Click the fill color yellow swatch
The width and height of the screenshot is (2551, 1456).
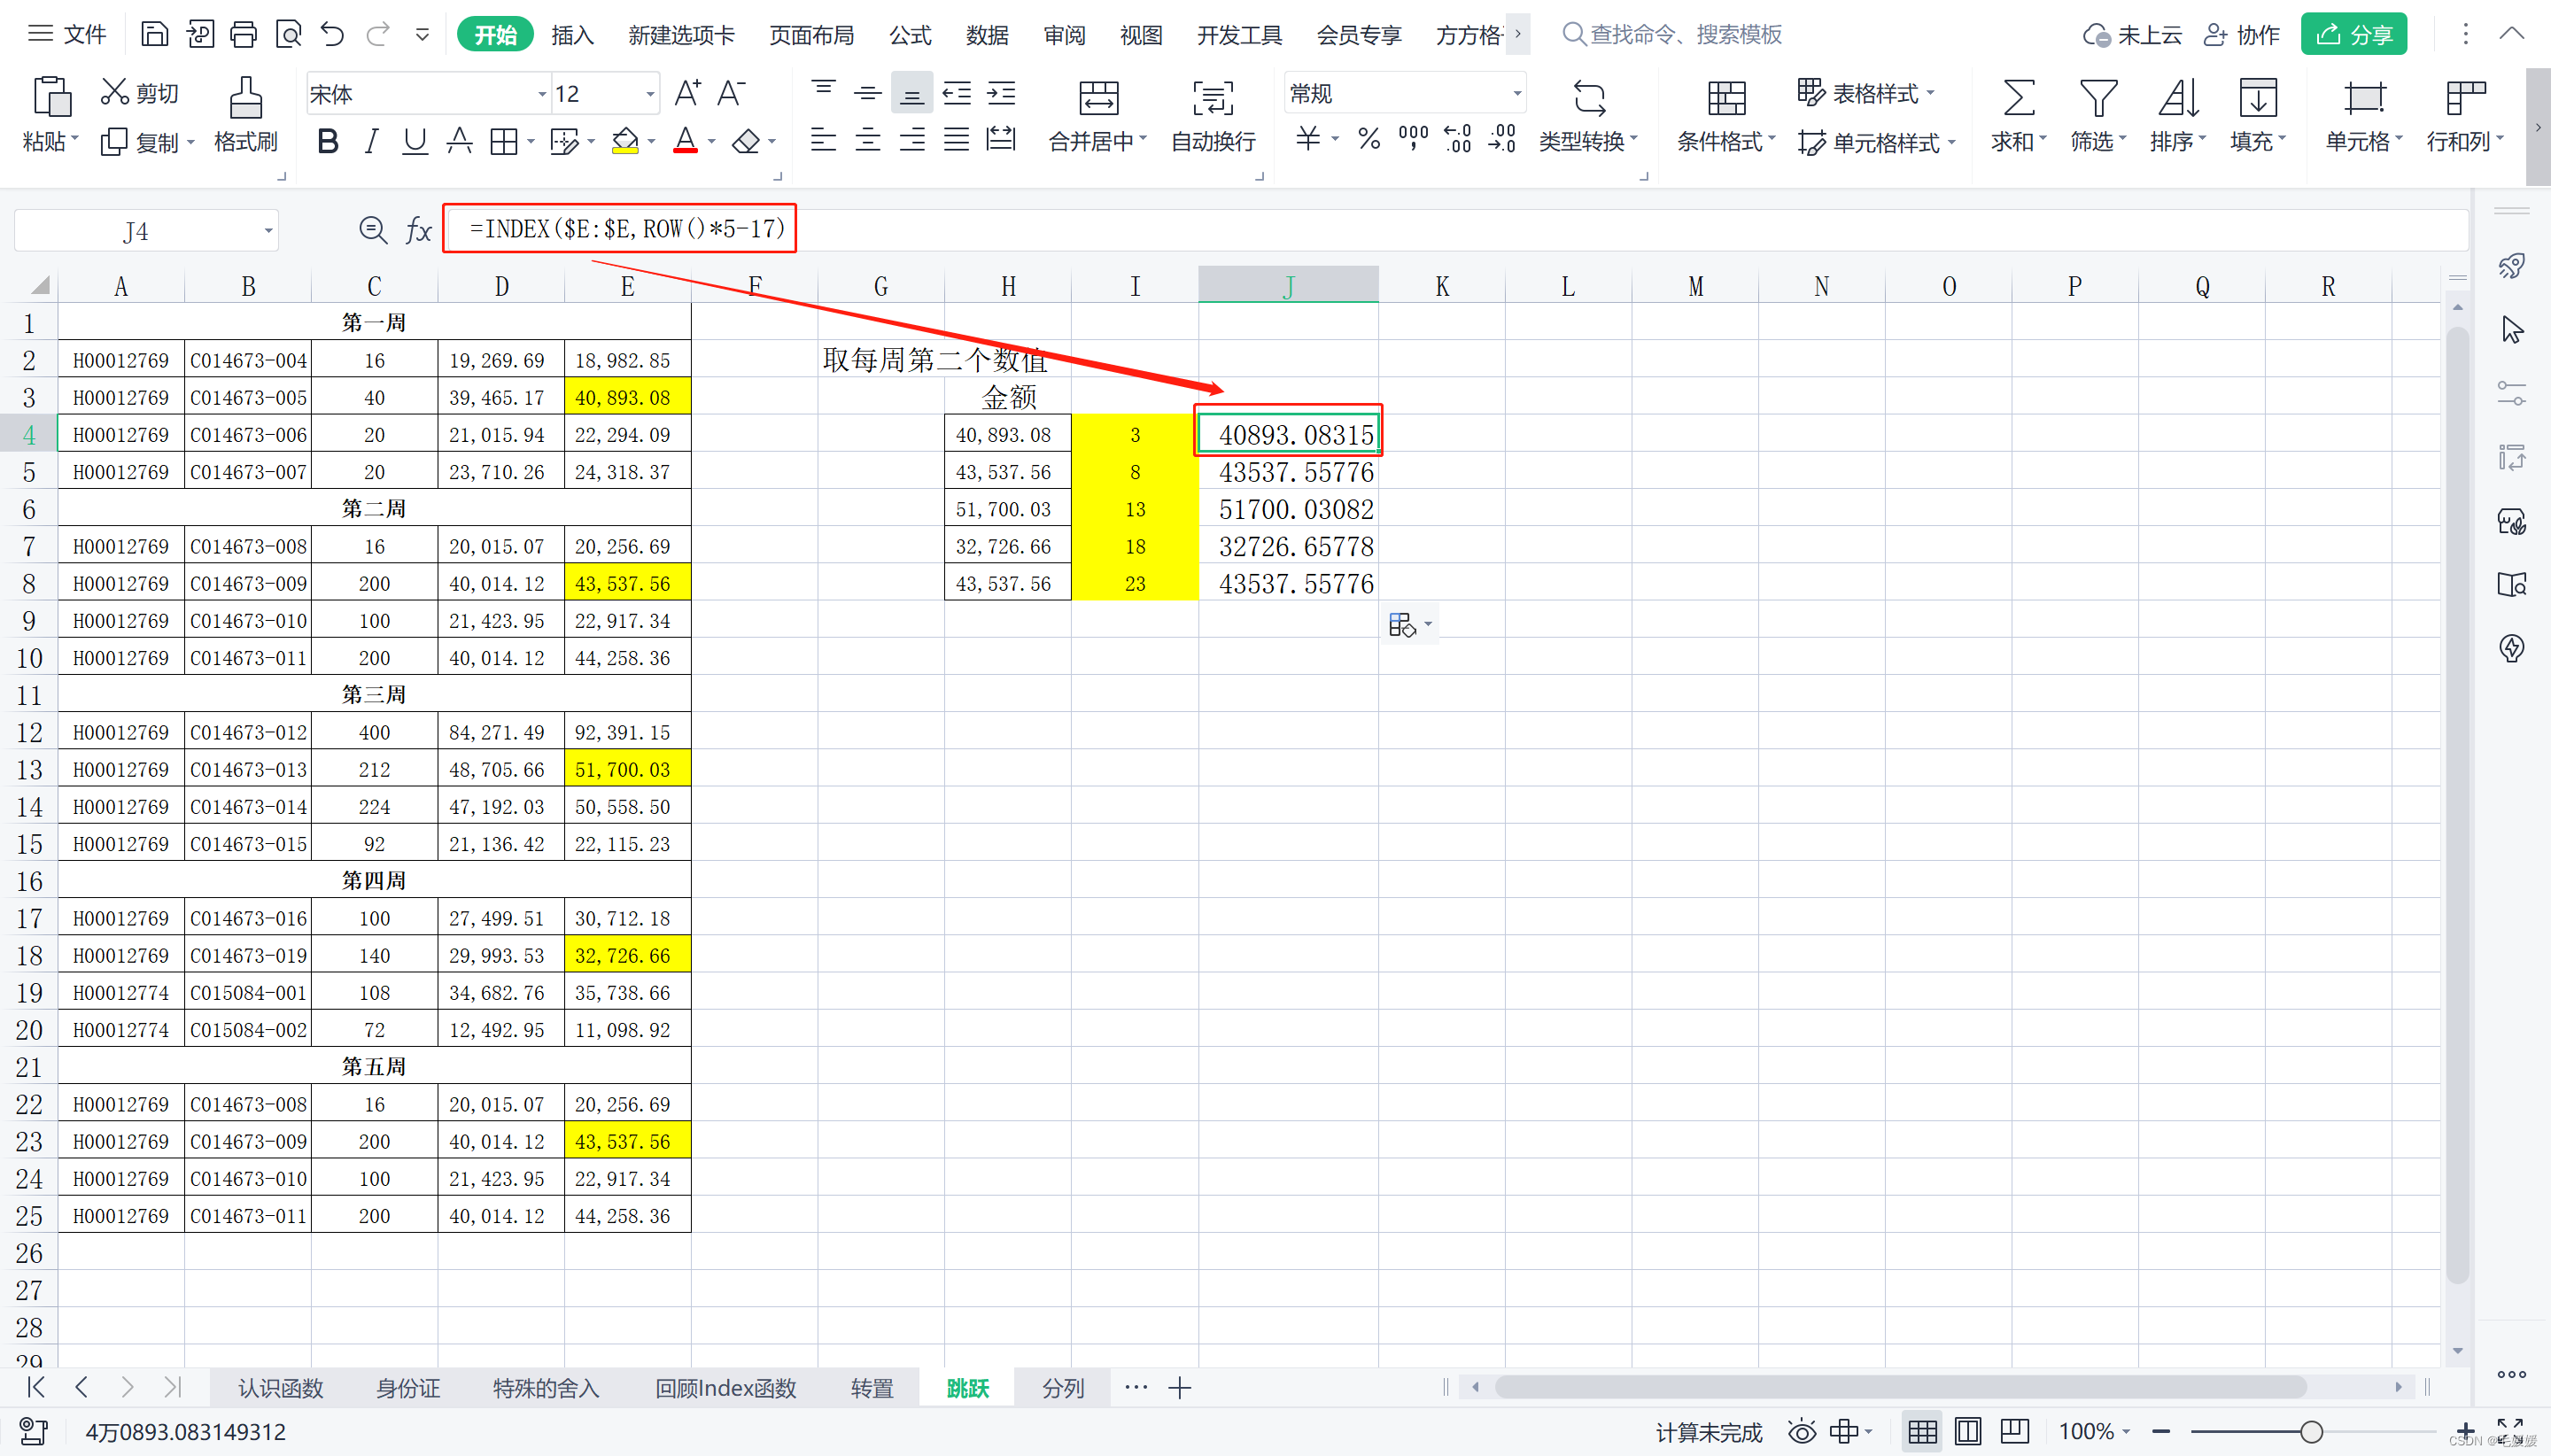click(x=625, y=142)
